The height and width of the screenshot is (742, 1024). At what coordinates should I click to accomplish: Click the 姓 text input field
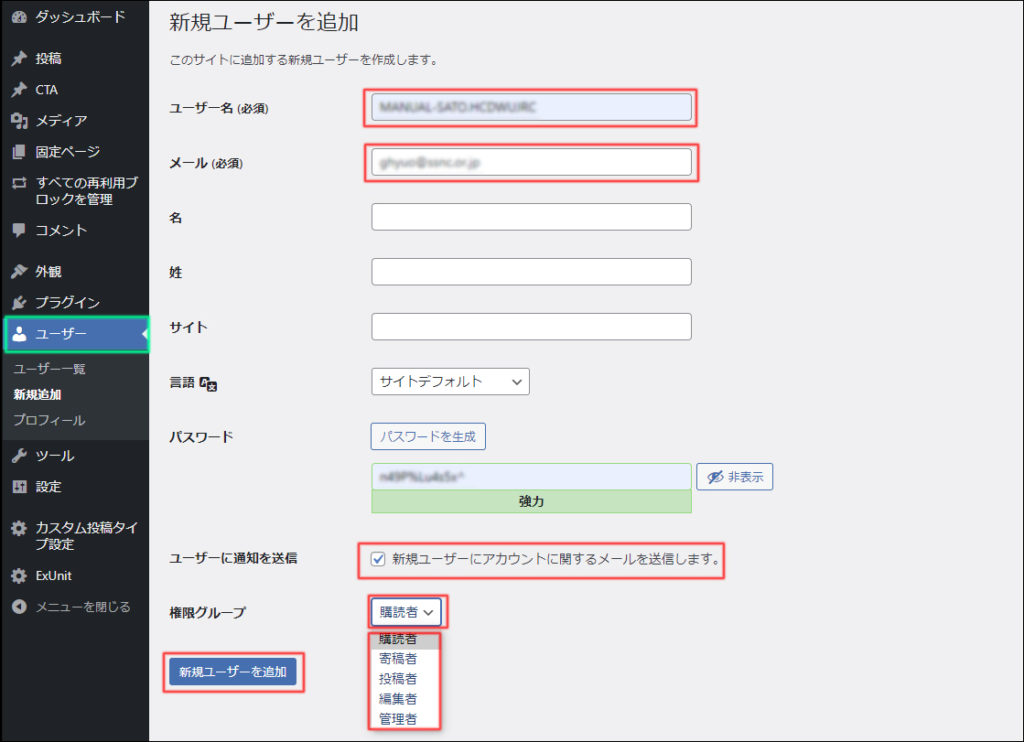[x=531, y=272]
